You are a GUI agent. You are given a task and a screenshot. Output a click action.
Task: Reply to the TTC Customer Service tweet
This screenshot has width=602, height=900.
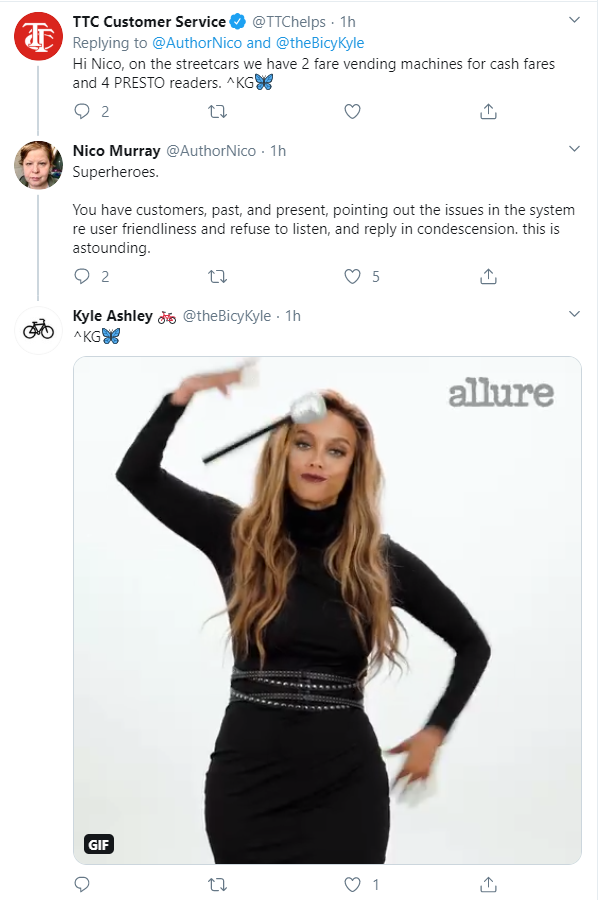82,112
